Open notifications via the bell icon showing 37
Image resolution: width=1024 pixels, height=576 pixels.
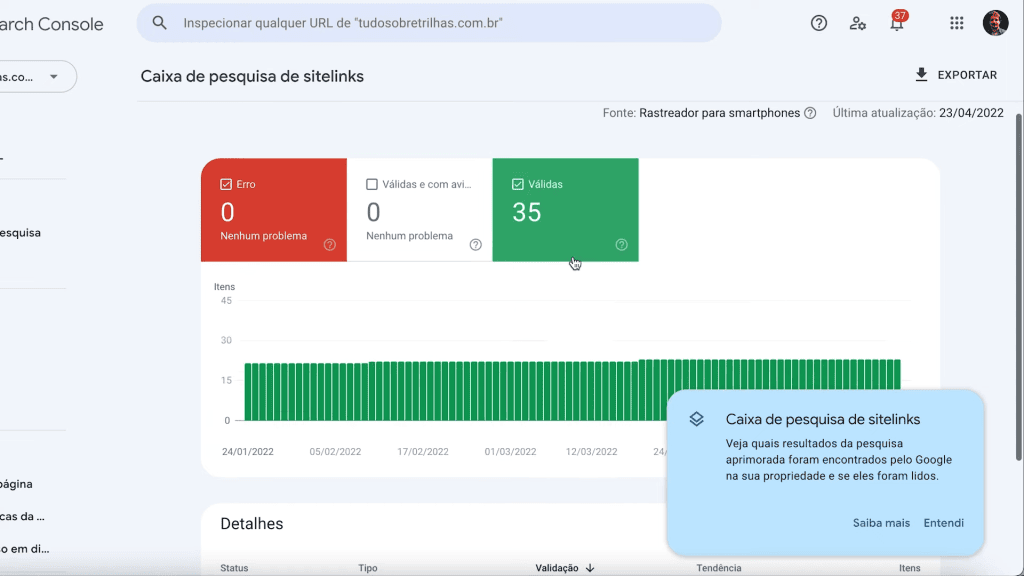(x=897, y=24)
